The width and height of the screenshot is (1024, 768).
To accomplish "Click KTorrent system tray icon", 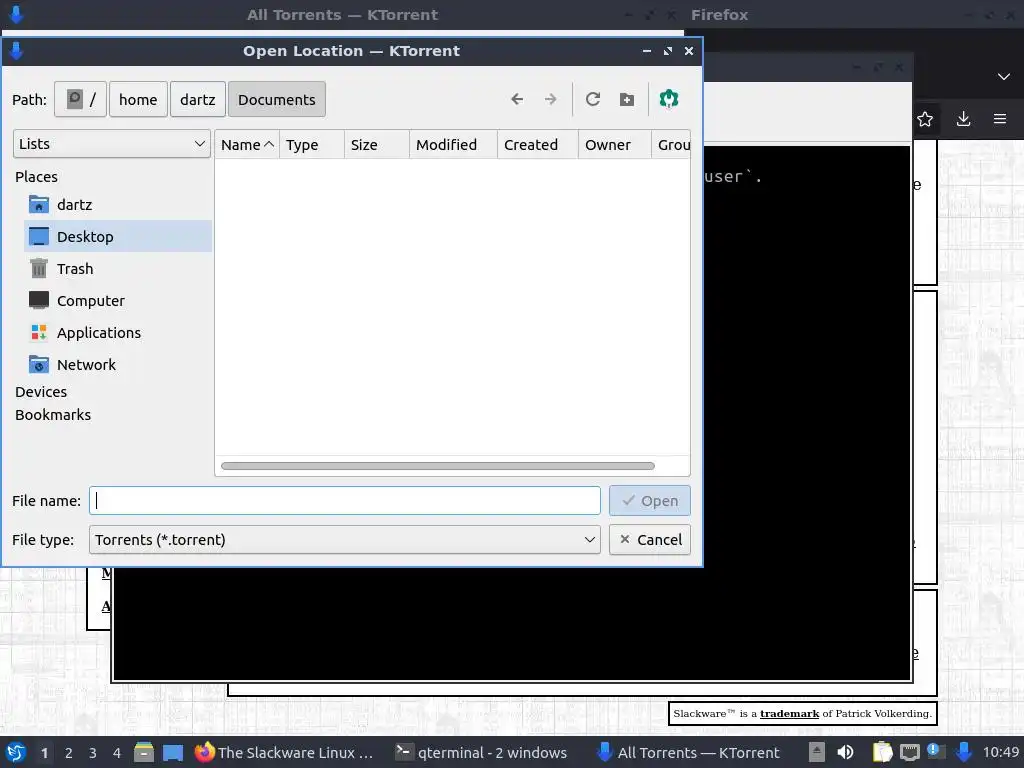I will (x=963, y=752).
